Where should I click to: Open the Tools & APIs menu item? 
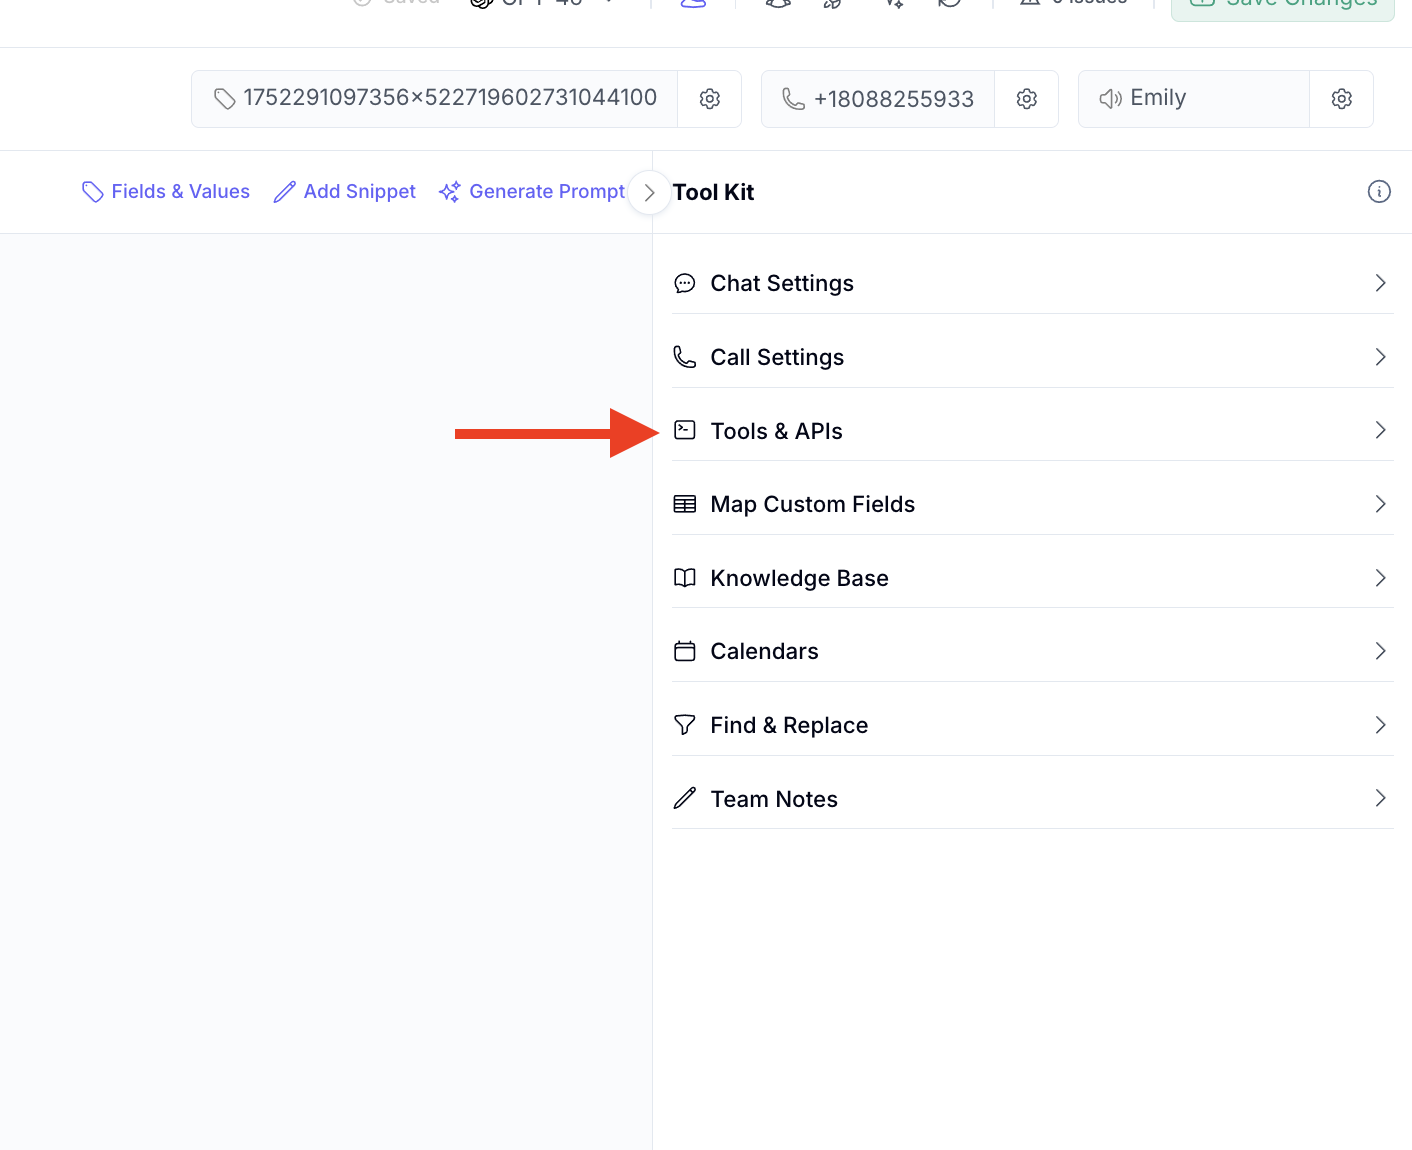click(776, 431)
